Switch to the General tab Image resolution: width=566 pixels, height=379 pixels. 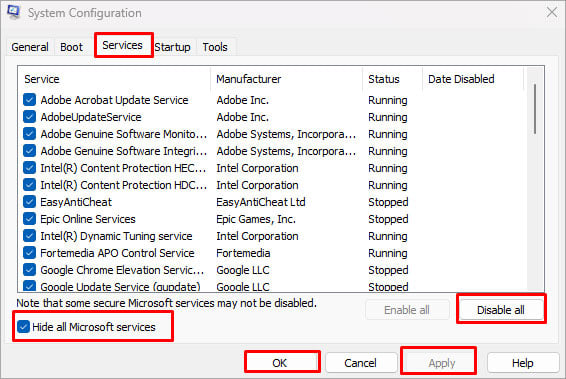click(30, 47)
